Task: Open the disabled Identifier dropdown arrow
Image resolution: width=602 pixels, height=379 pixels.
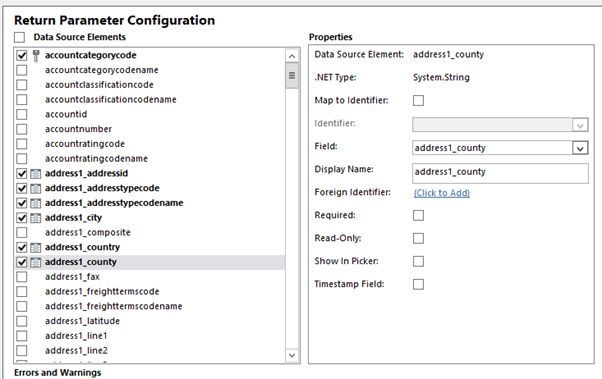Action: [580, 125]
